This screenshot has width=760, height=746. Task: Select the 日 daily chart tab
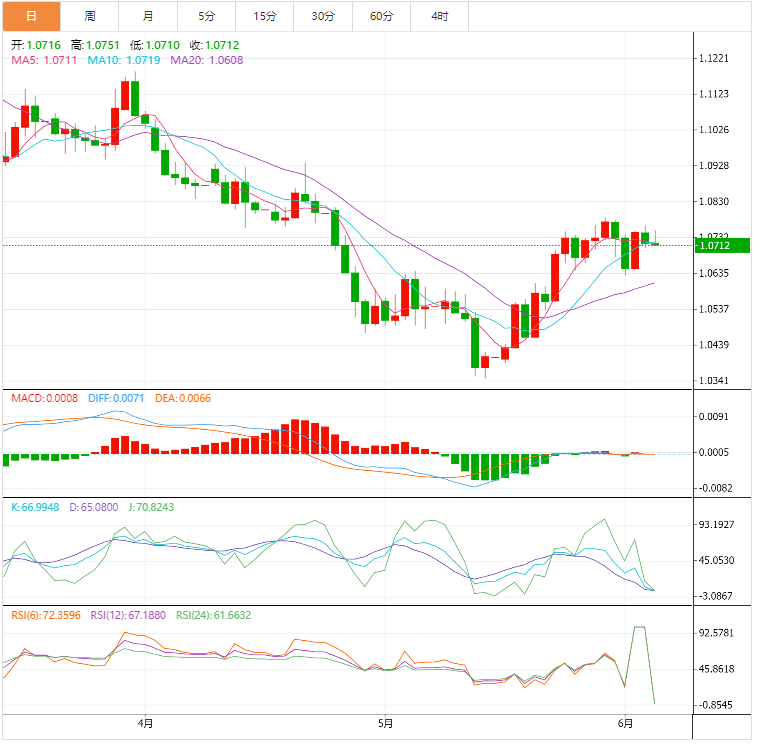(31, 16)
